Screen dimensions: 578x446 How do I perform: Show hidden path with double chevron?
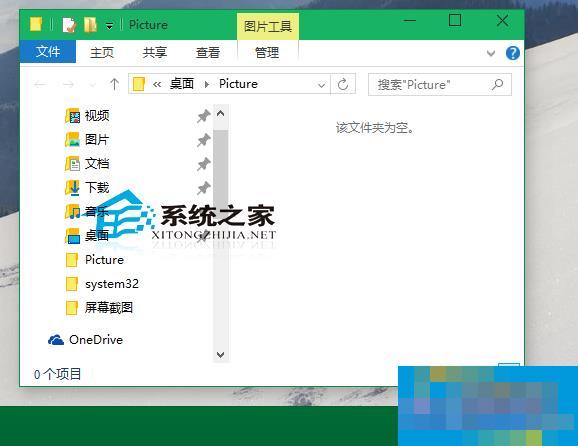coord(157,84)
